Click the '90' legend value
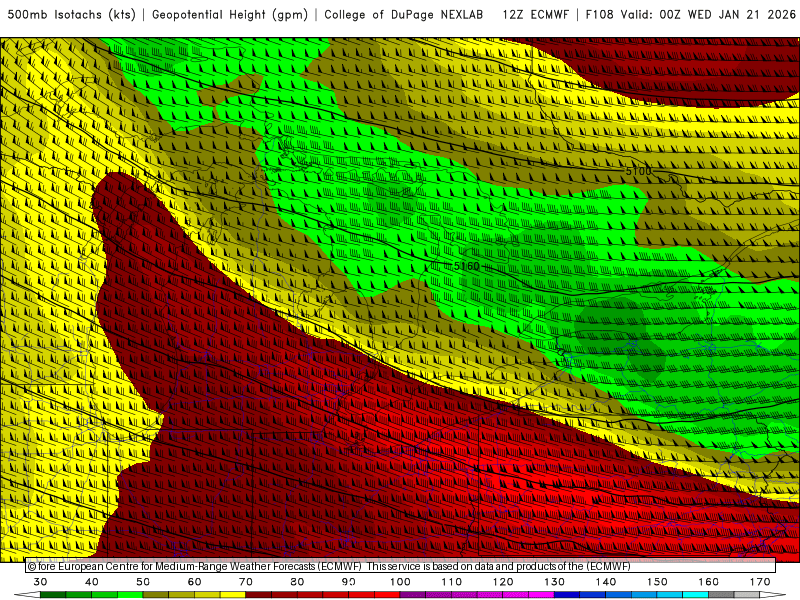Viewport: 800px width, 600px height. (349, 582)
